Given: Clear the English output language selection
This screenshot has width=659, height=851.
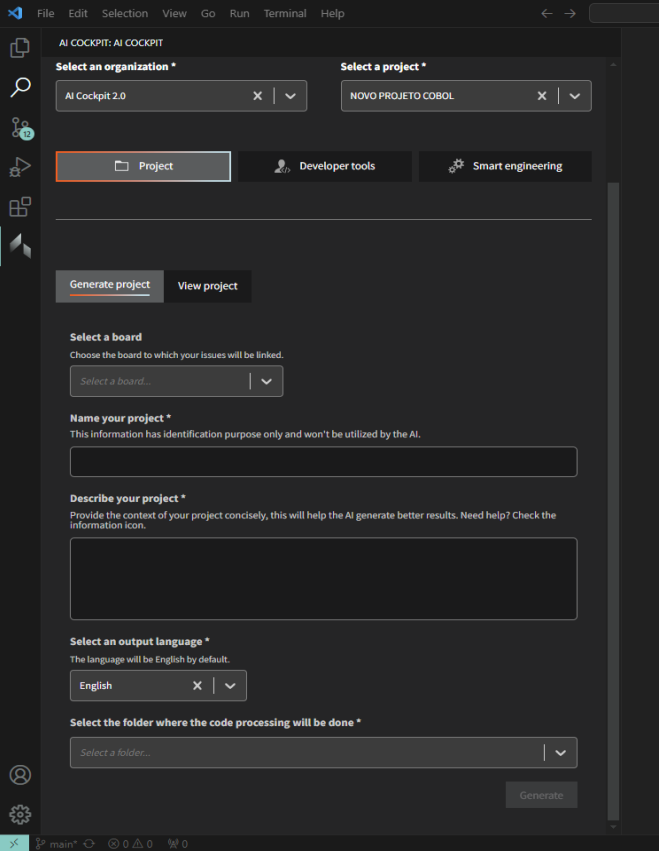Looking at the screenshot, I should [197, 686].
